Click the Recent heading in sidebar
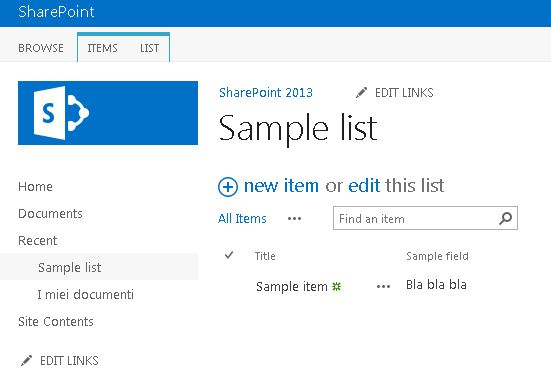551x376 pixels. (38, 241)
